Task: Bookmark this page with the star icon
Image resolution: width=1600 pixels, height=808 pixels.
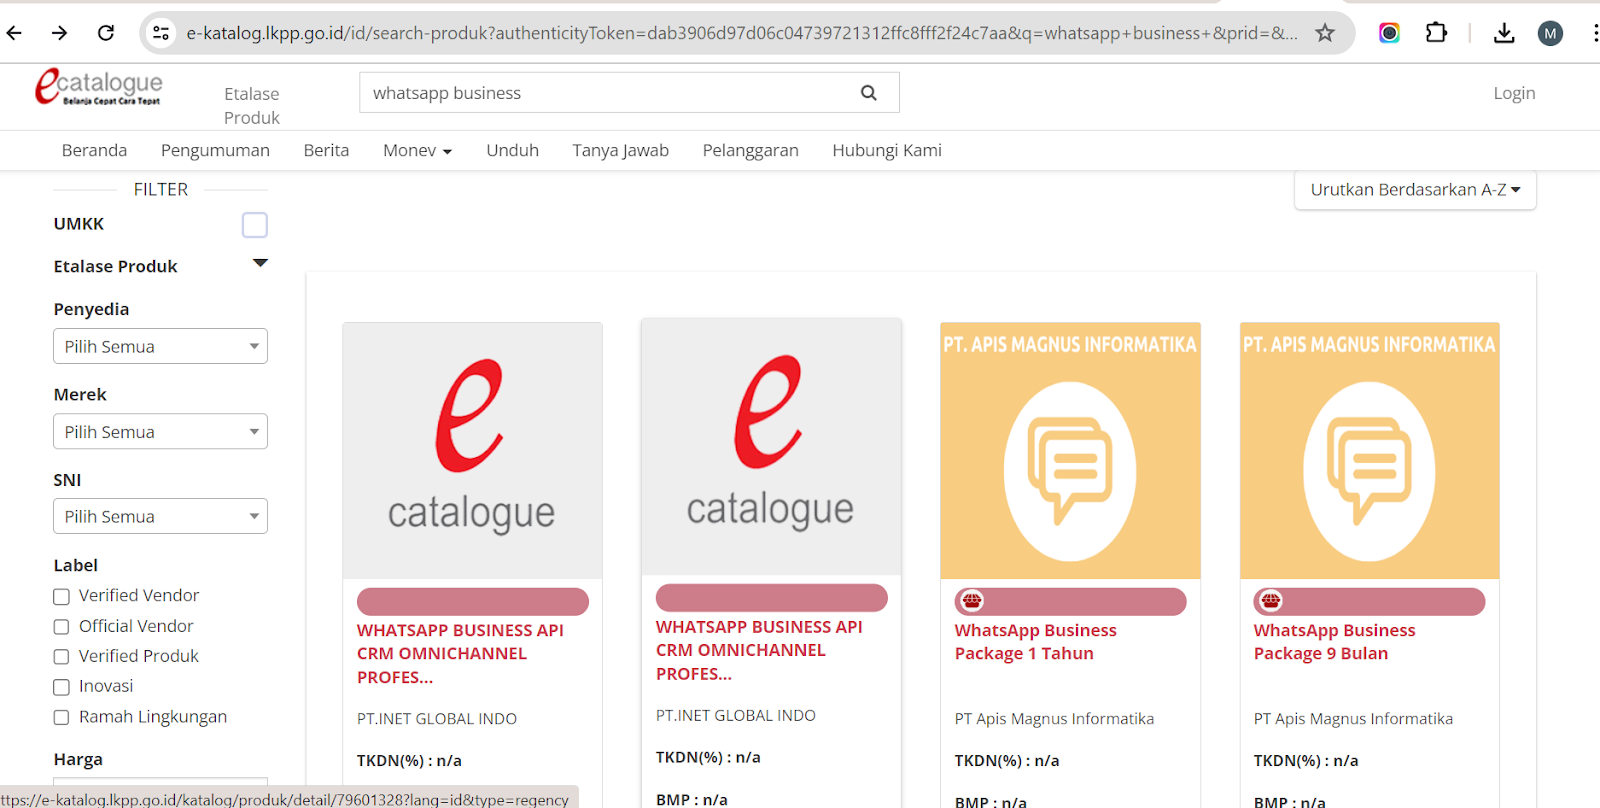Action: 1325,33
